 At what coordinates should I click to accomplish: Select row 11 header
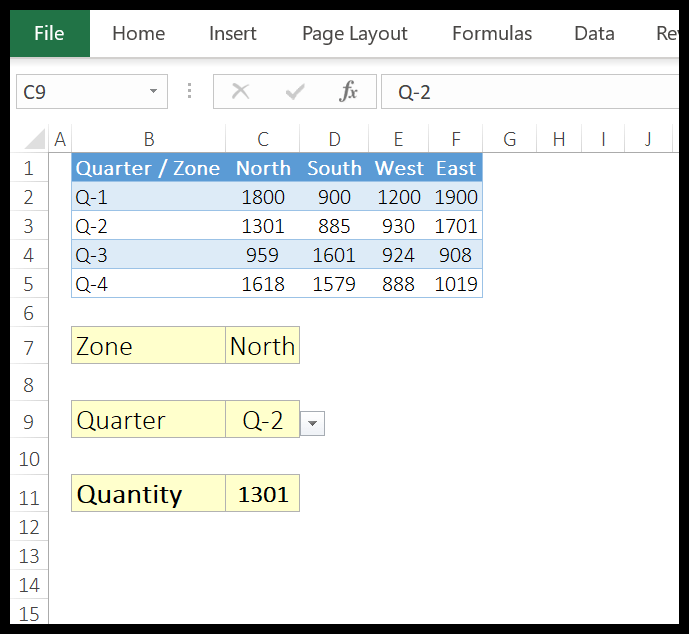click(29, 494)
